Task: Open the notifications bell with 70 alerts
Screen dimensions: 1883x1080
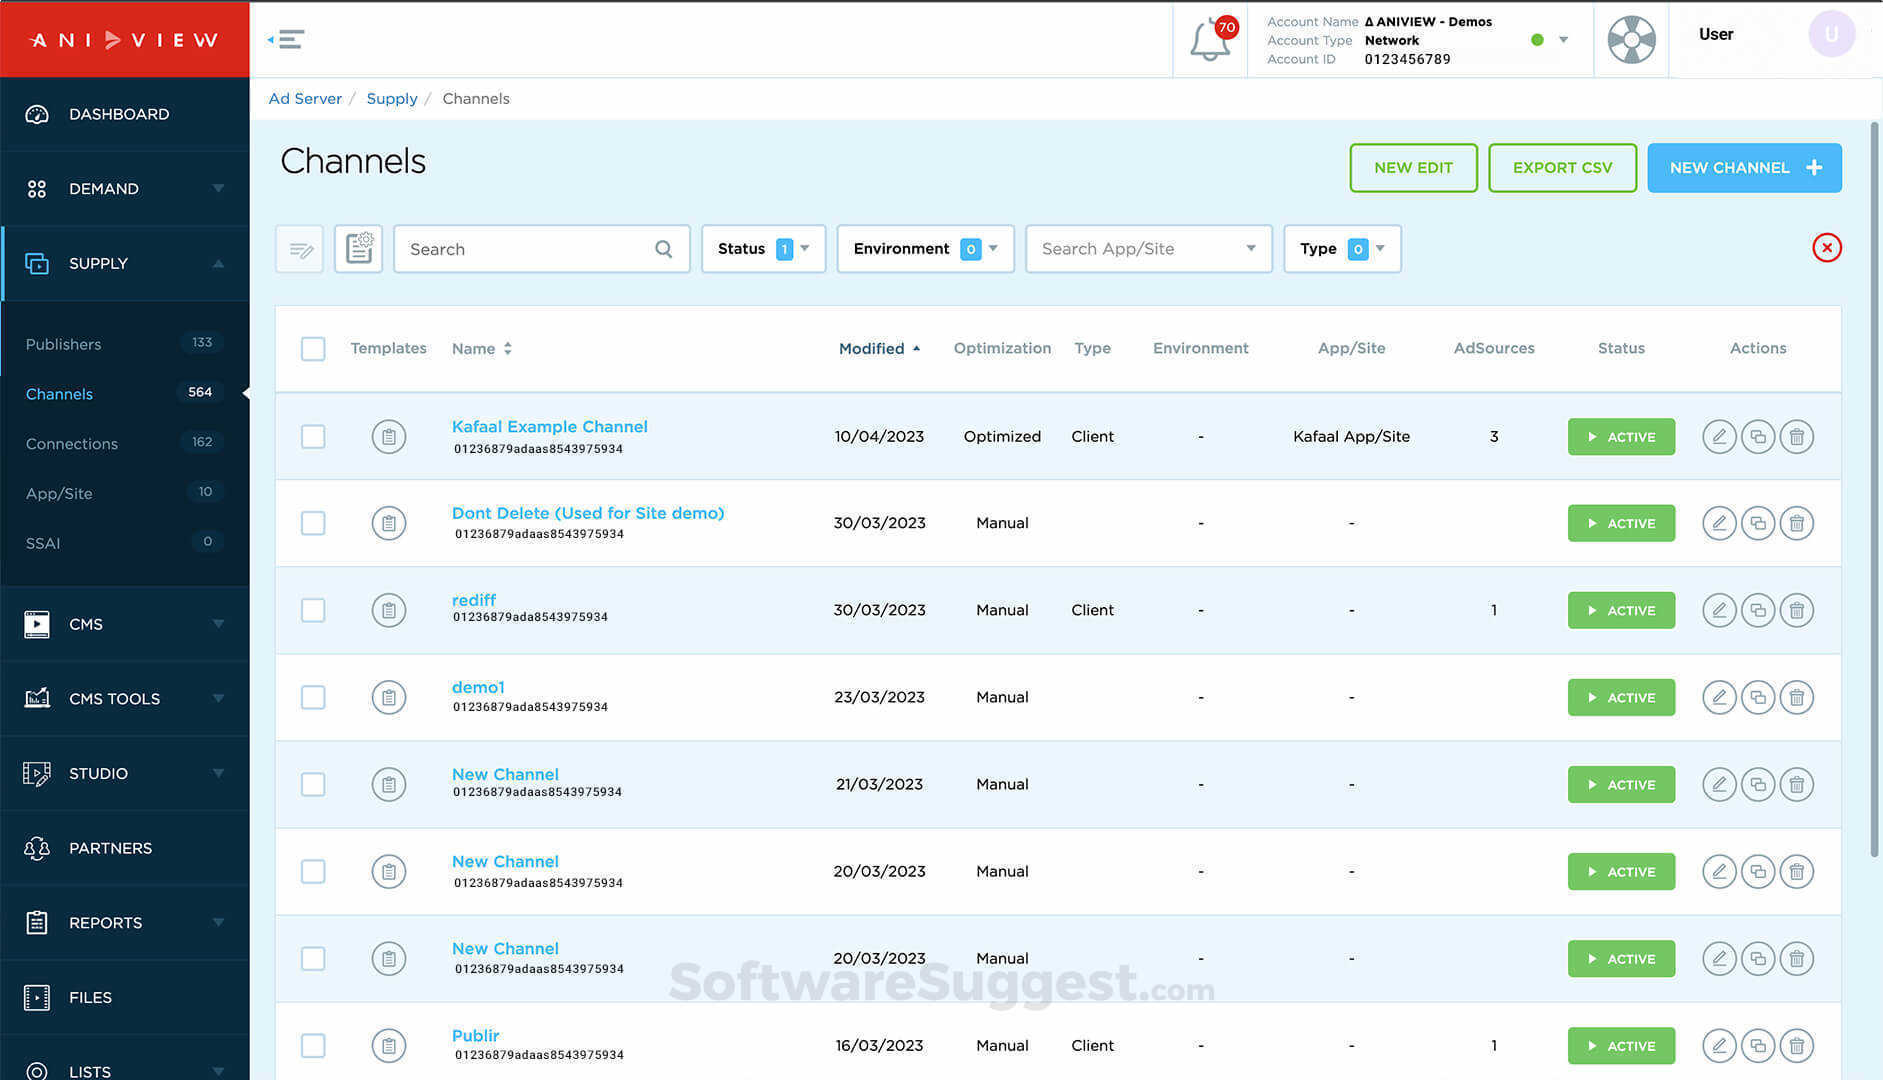Action: (1210, 40)
